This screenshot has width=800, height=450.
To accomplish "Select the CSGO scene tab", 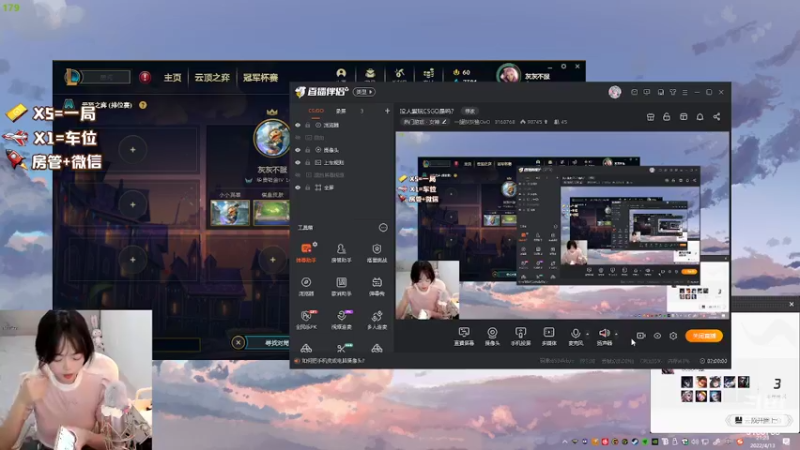I will coord(316,111).
